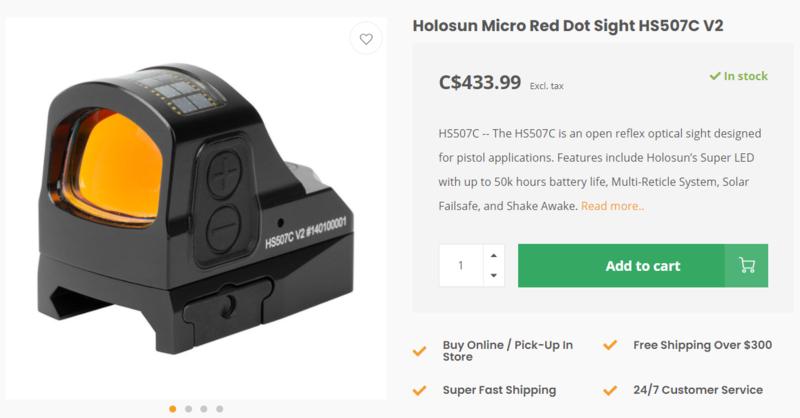Image resolution: width=800 pixels, height=418 pixels.
Task: Click the green In stock checkmark
Action: (x=715, y=76)
